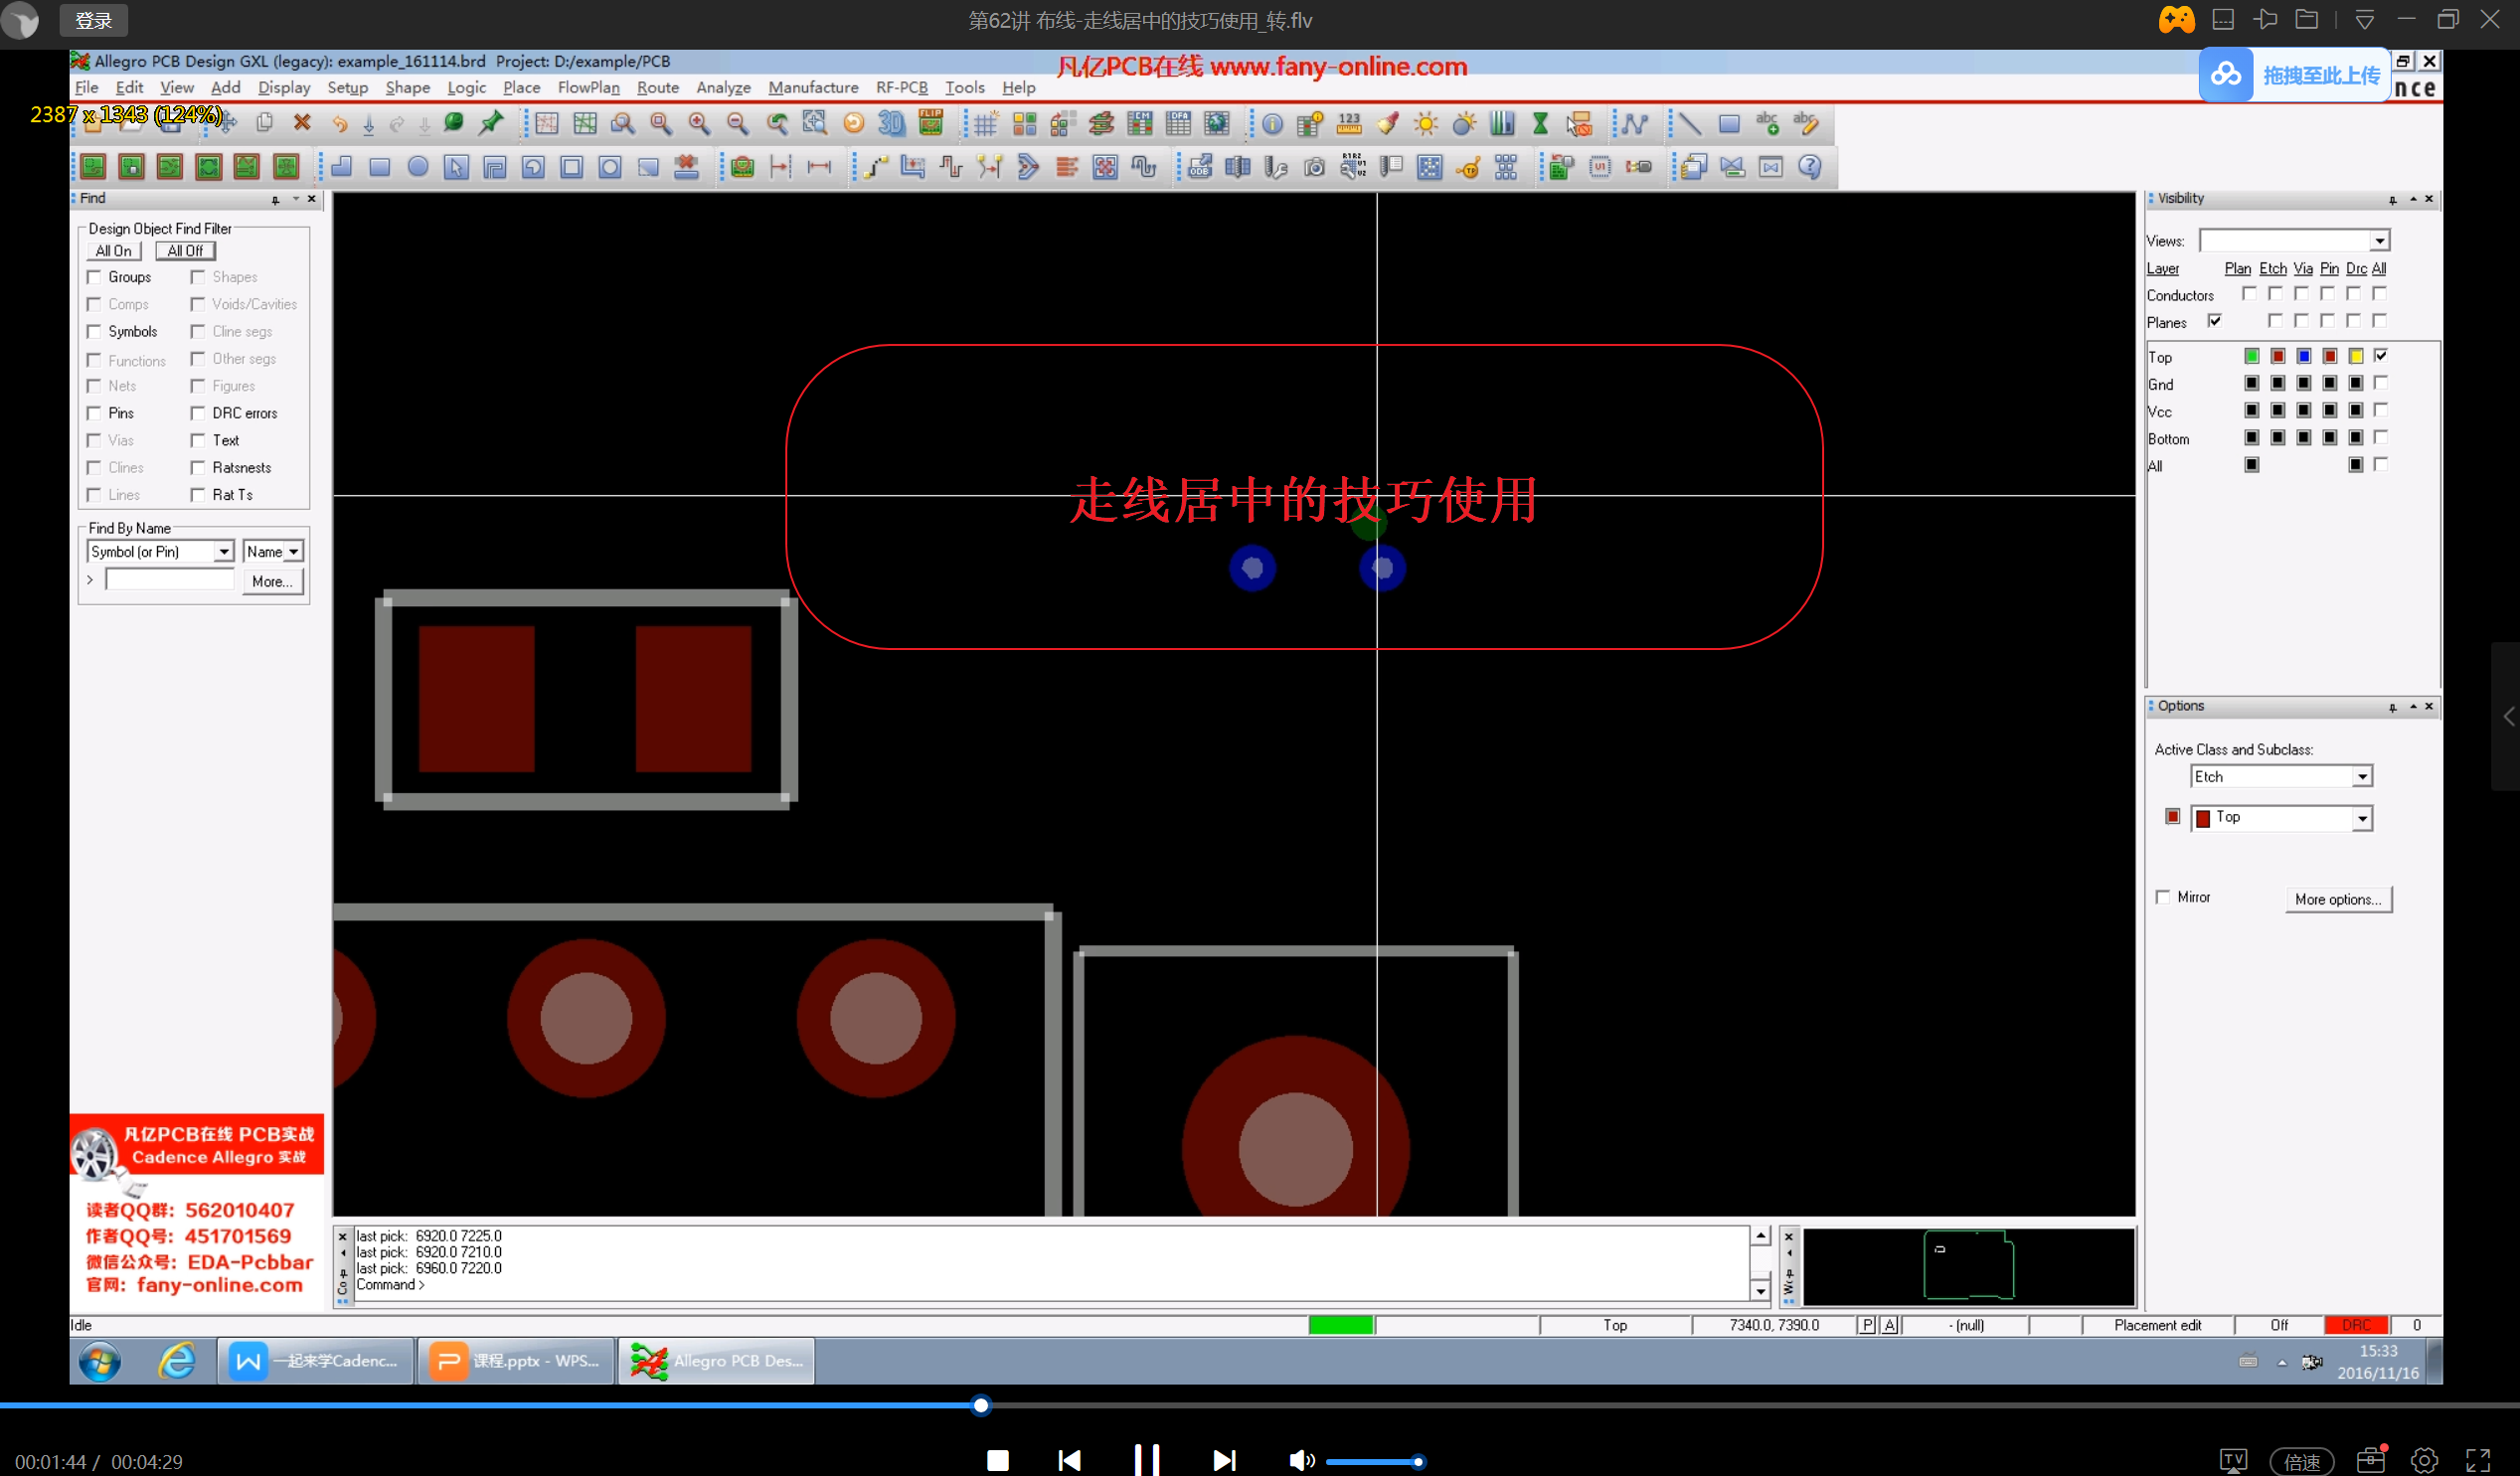
Task: Click the Zoom Out magnifier icon
Action: pos(737,123)
